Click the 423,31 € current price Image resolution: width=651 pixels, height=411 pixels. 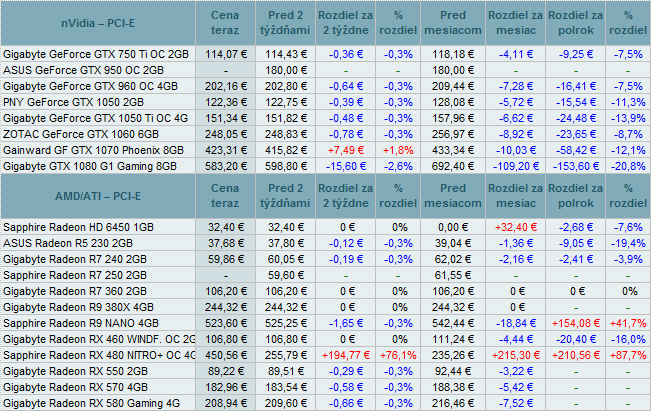click(x=225, y=150)
